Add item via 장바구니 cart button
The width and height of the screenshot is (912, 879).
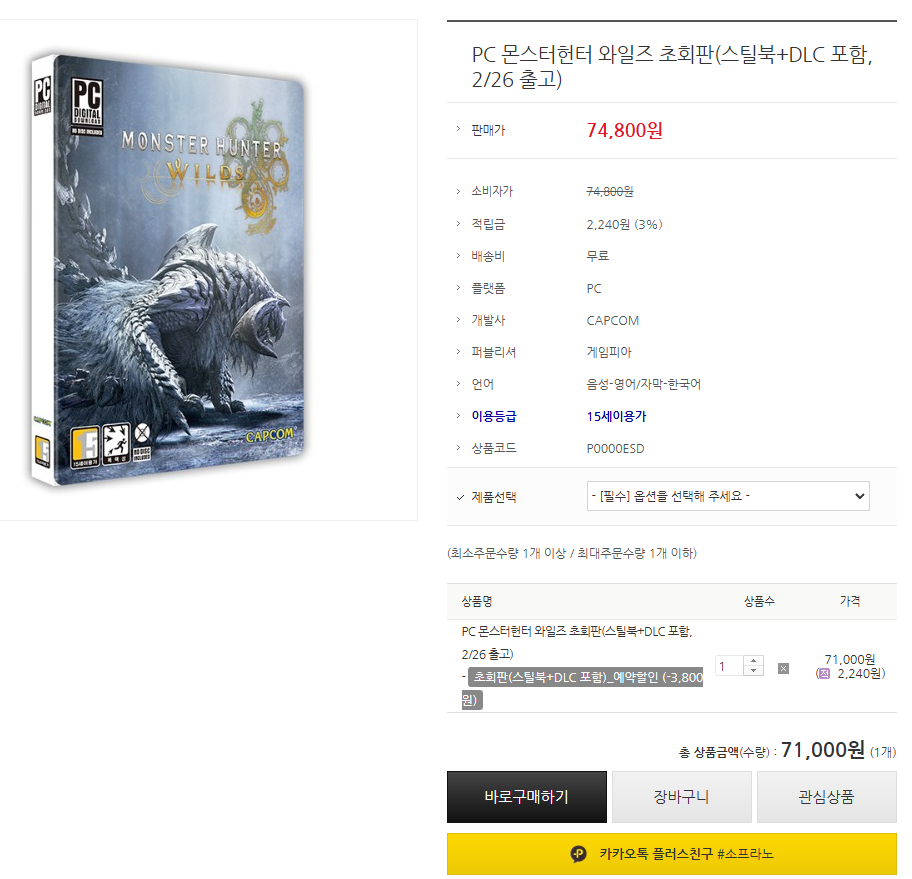[681, 796]
